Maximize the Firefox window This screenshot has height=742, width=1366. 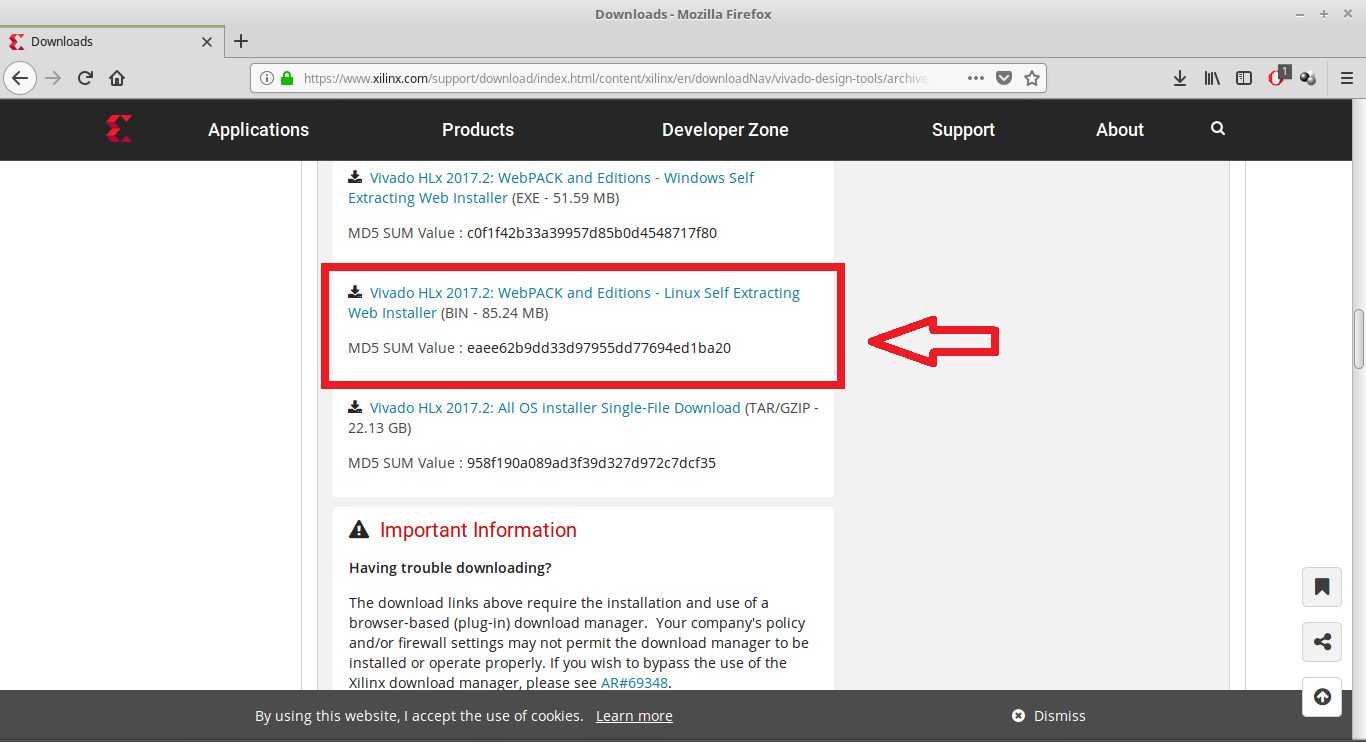click(x=1324, y=14)
